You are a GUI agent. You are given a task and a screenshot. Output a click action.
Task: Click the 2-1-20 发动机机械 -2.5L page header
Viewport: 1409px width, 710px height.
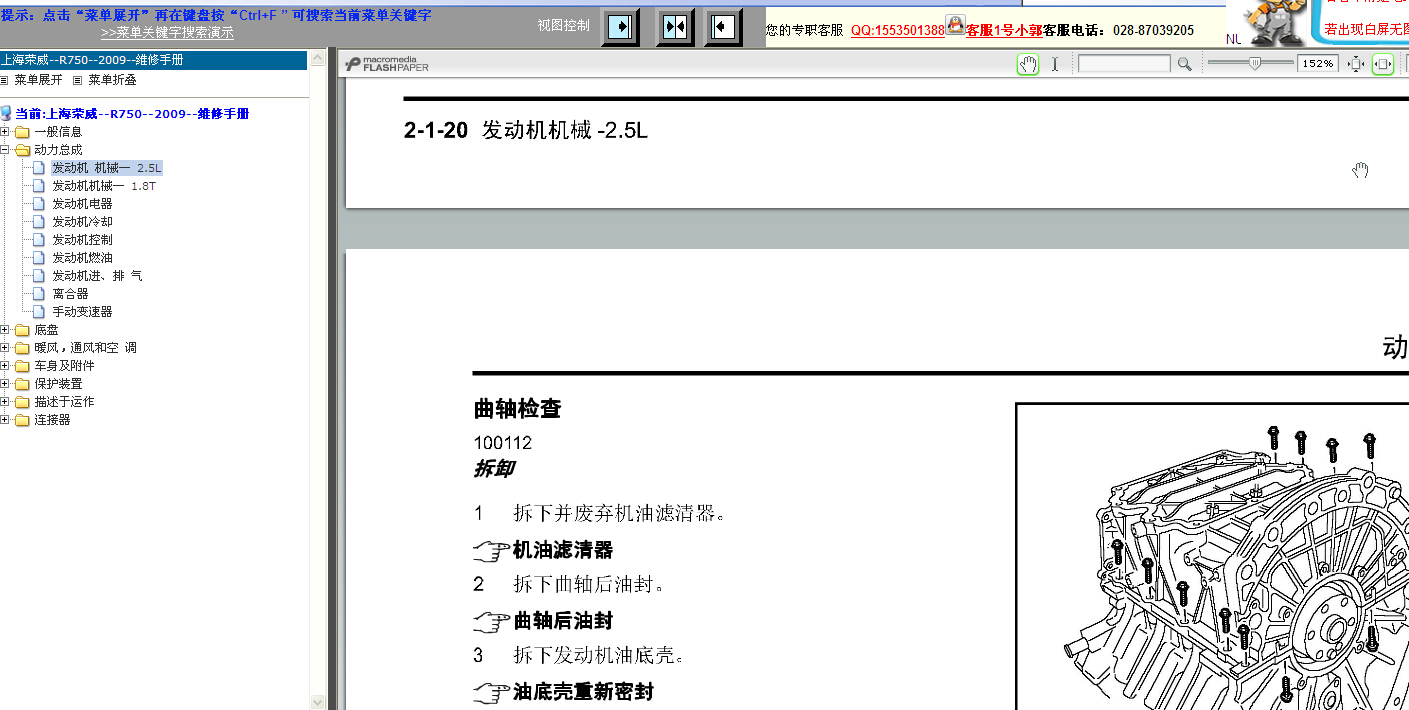[526, 130]
